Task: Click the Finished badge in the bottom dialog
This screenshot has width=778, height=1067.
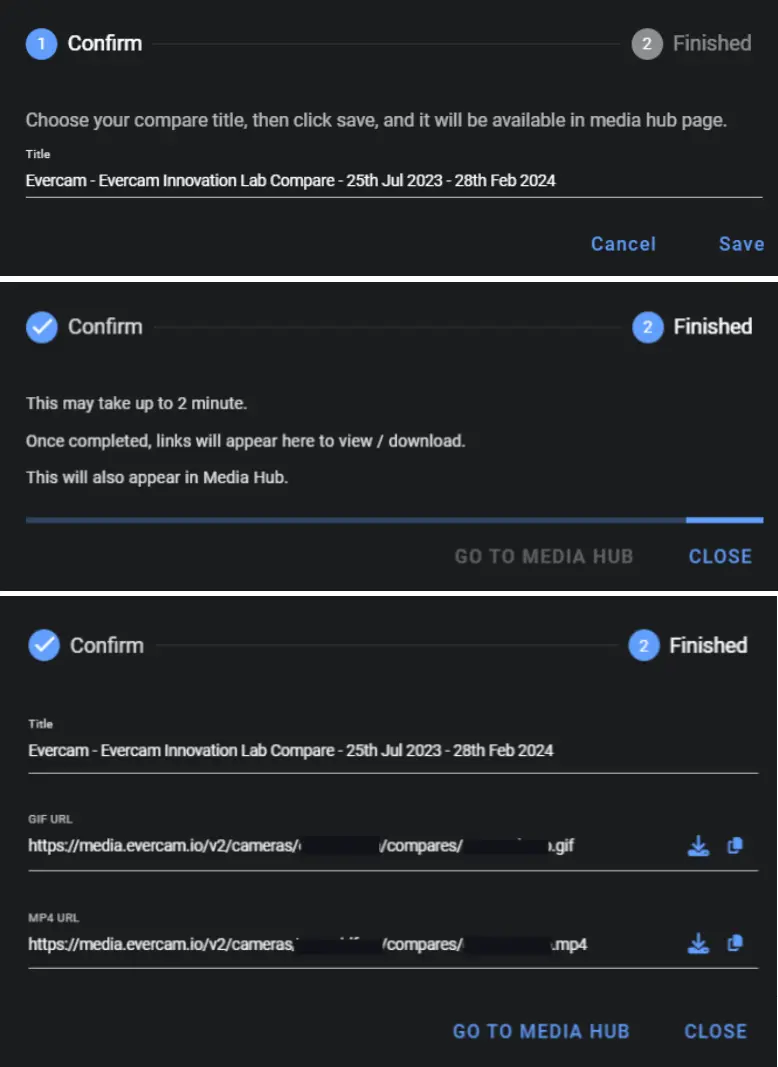Action: click(646, 645)
